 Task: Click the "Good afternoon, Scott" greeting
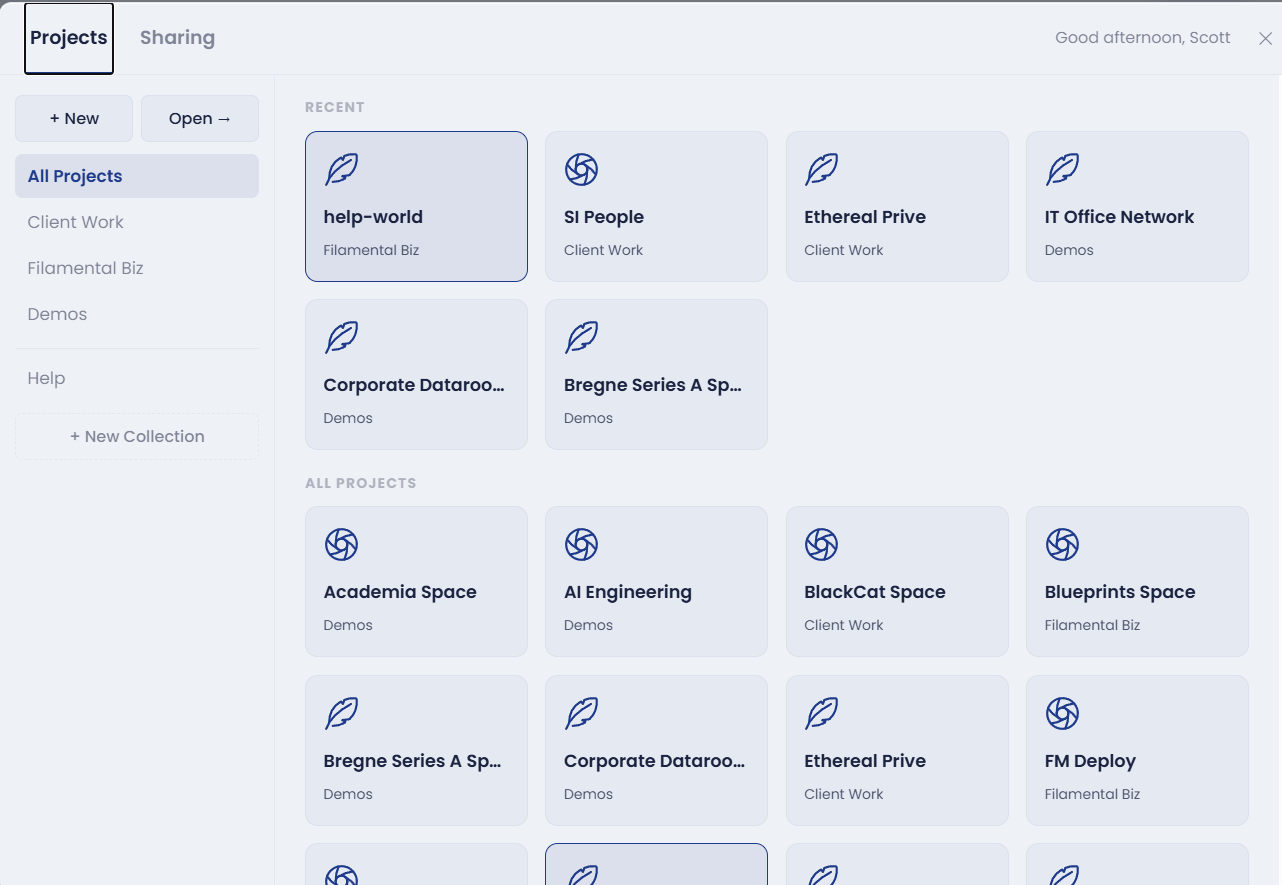[1143, 38]
